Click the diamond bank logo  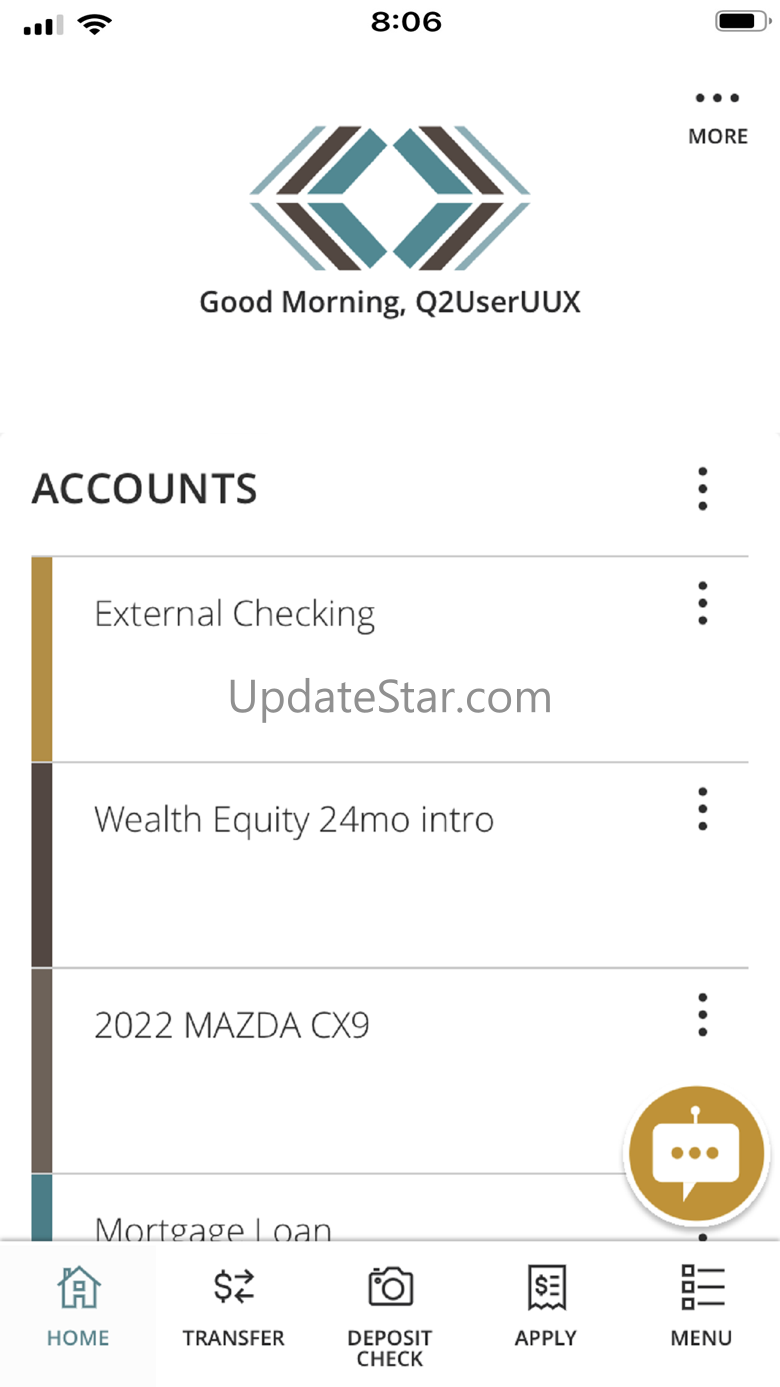click(390, 198)
